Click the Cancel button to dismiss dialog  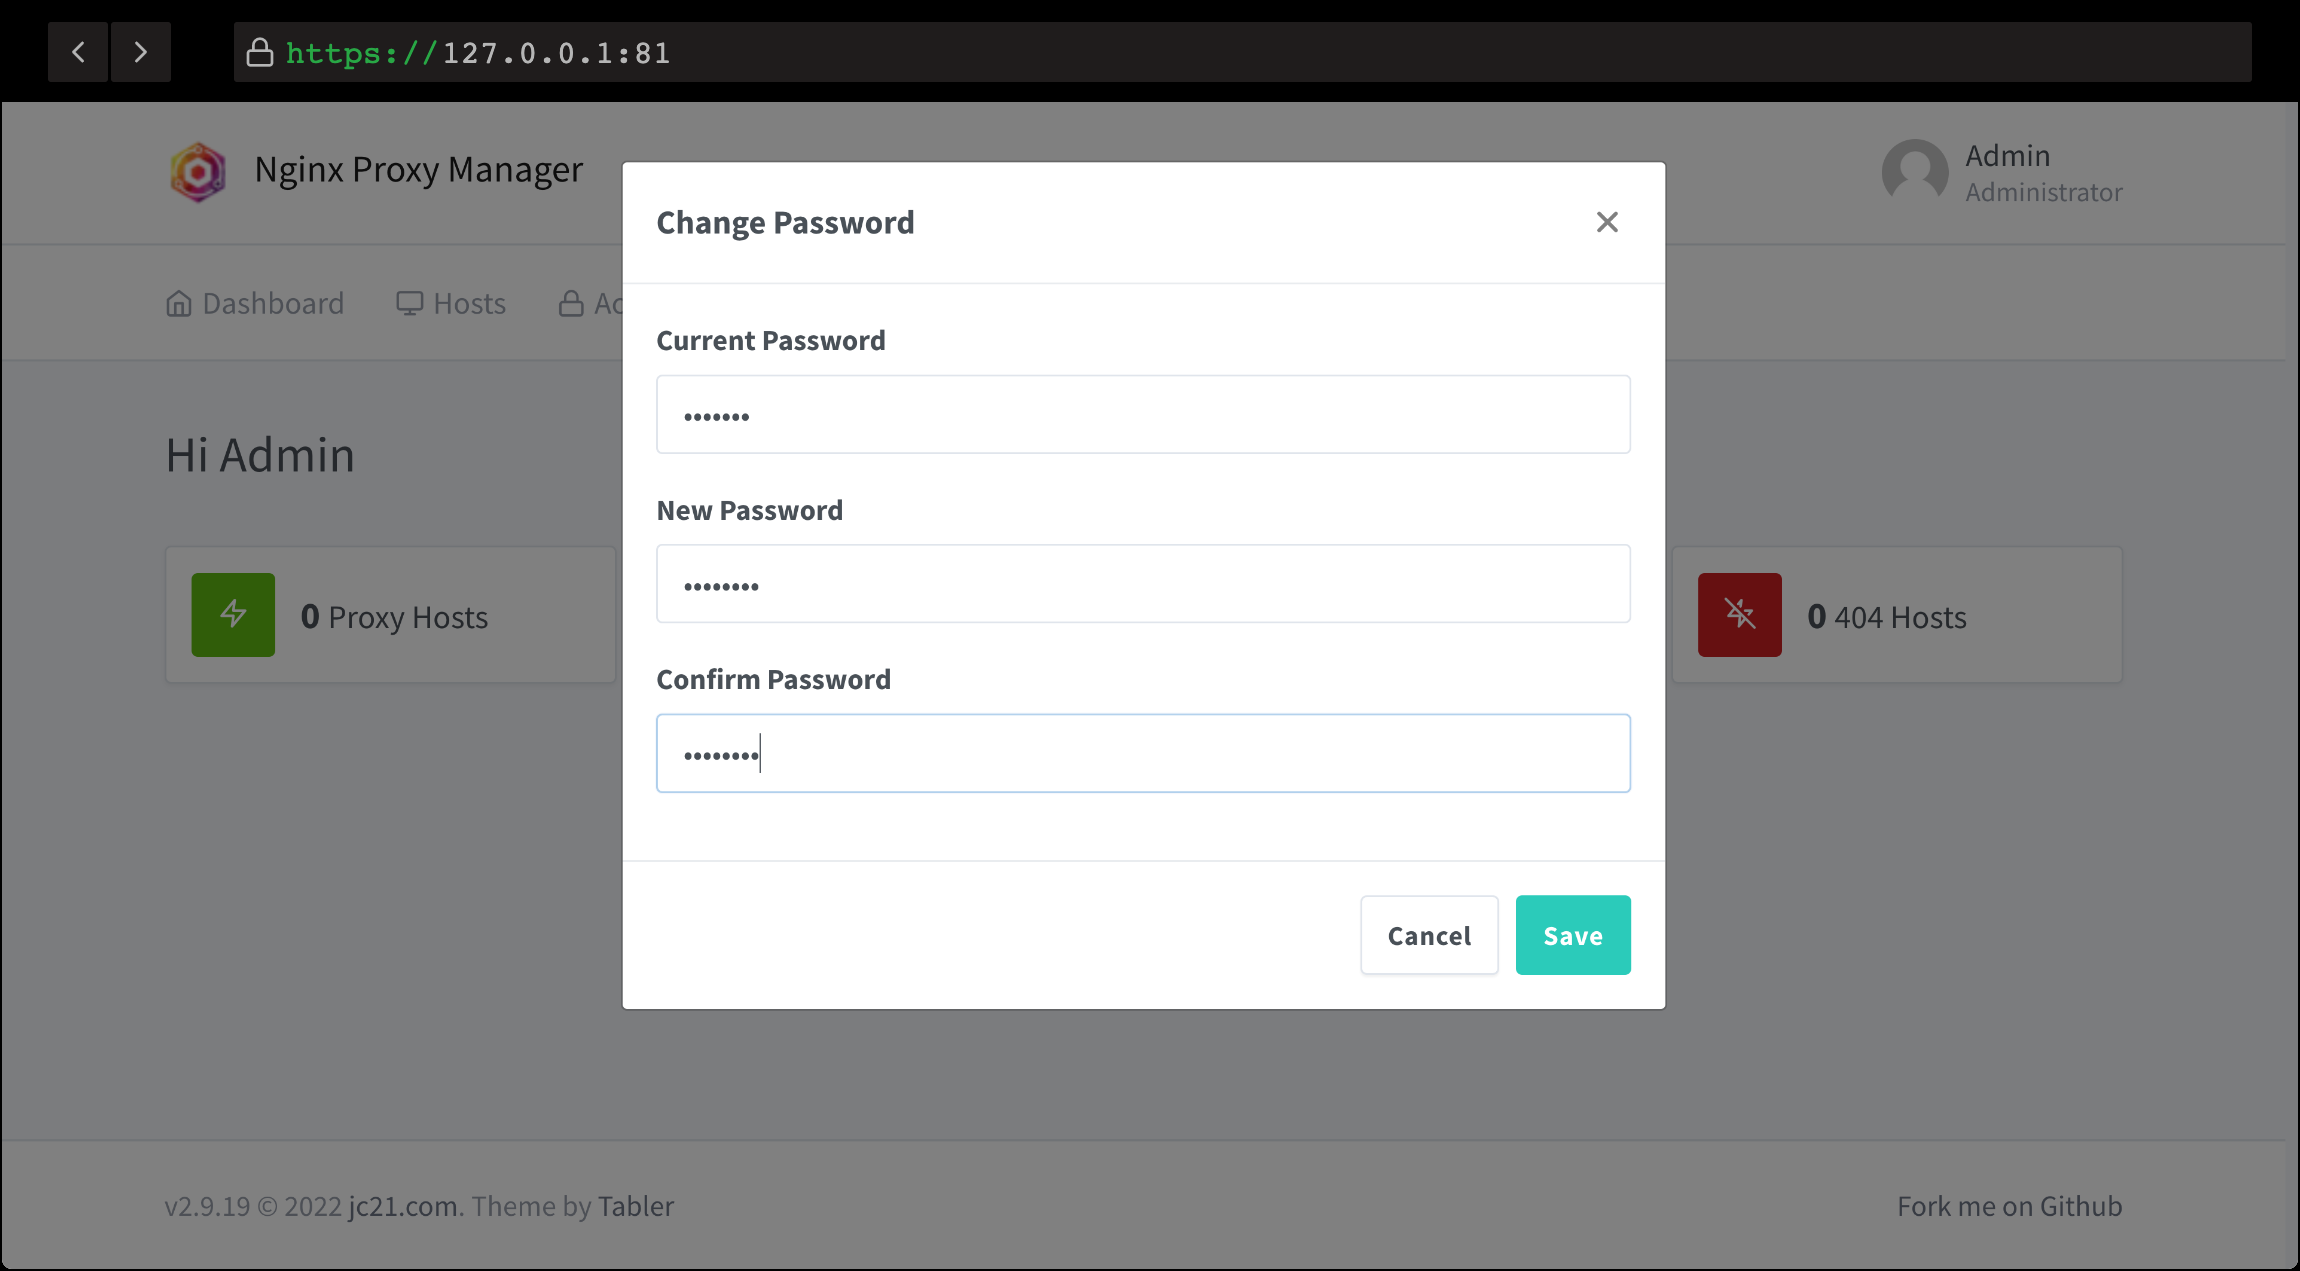tap(1429, 934)
